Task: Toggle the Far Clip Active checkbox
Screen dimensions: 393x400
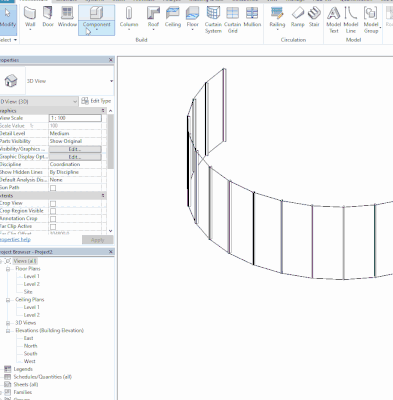Action: pos(53,227)
